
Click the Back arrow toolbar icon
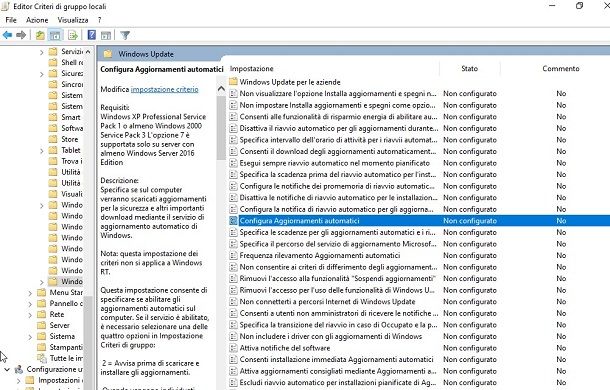point(7,35)
